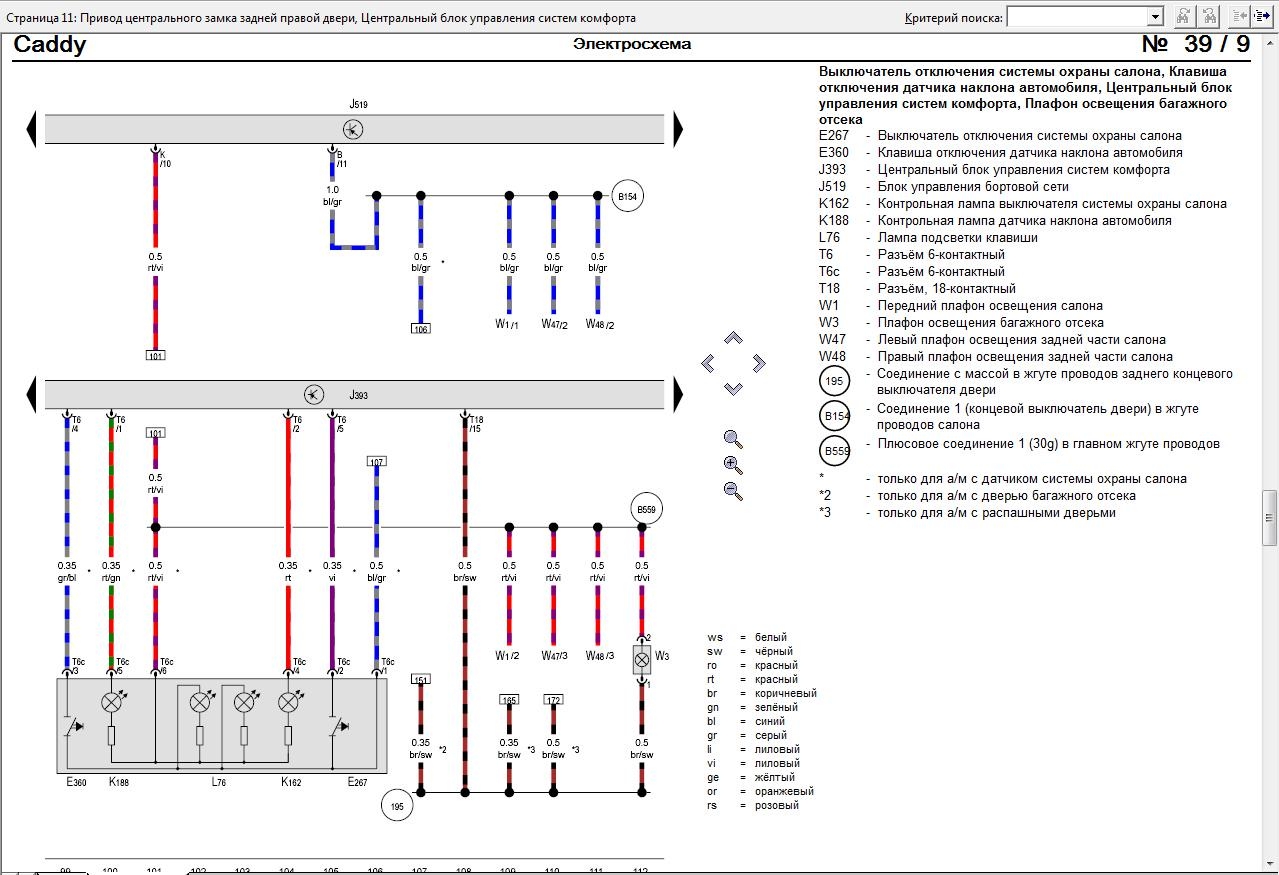Screen dimensions: 1279x875
Task: Click the J393 control unit symbol icon
Action: click(x=313, y=394)
